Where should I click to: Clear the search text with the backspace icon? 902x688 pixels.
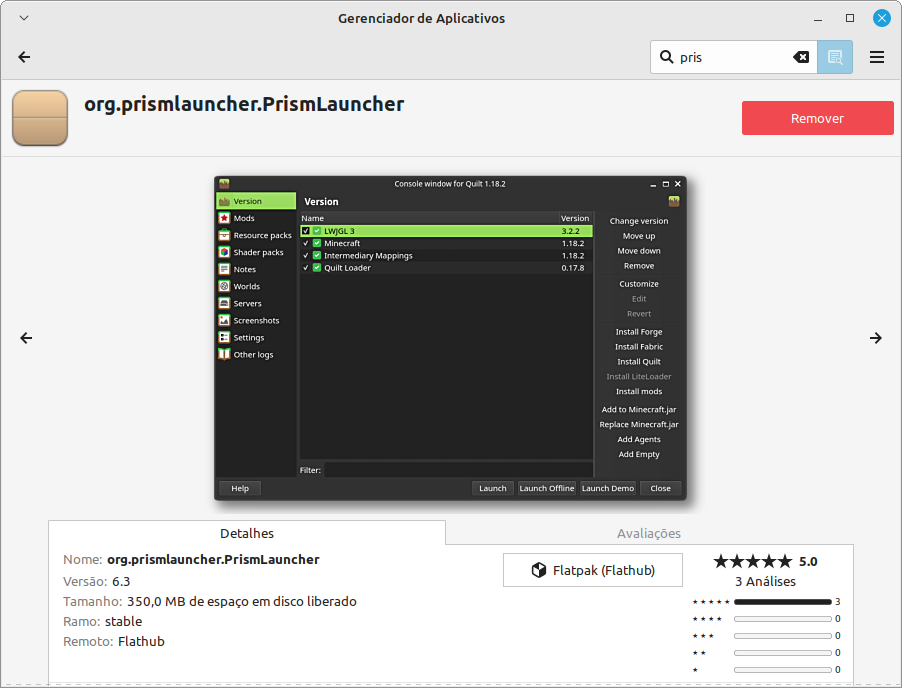click(801, 57)
